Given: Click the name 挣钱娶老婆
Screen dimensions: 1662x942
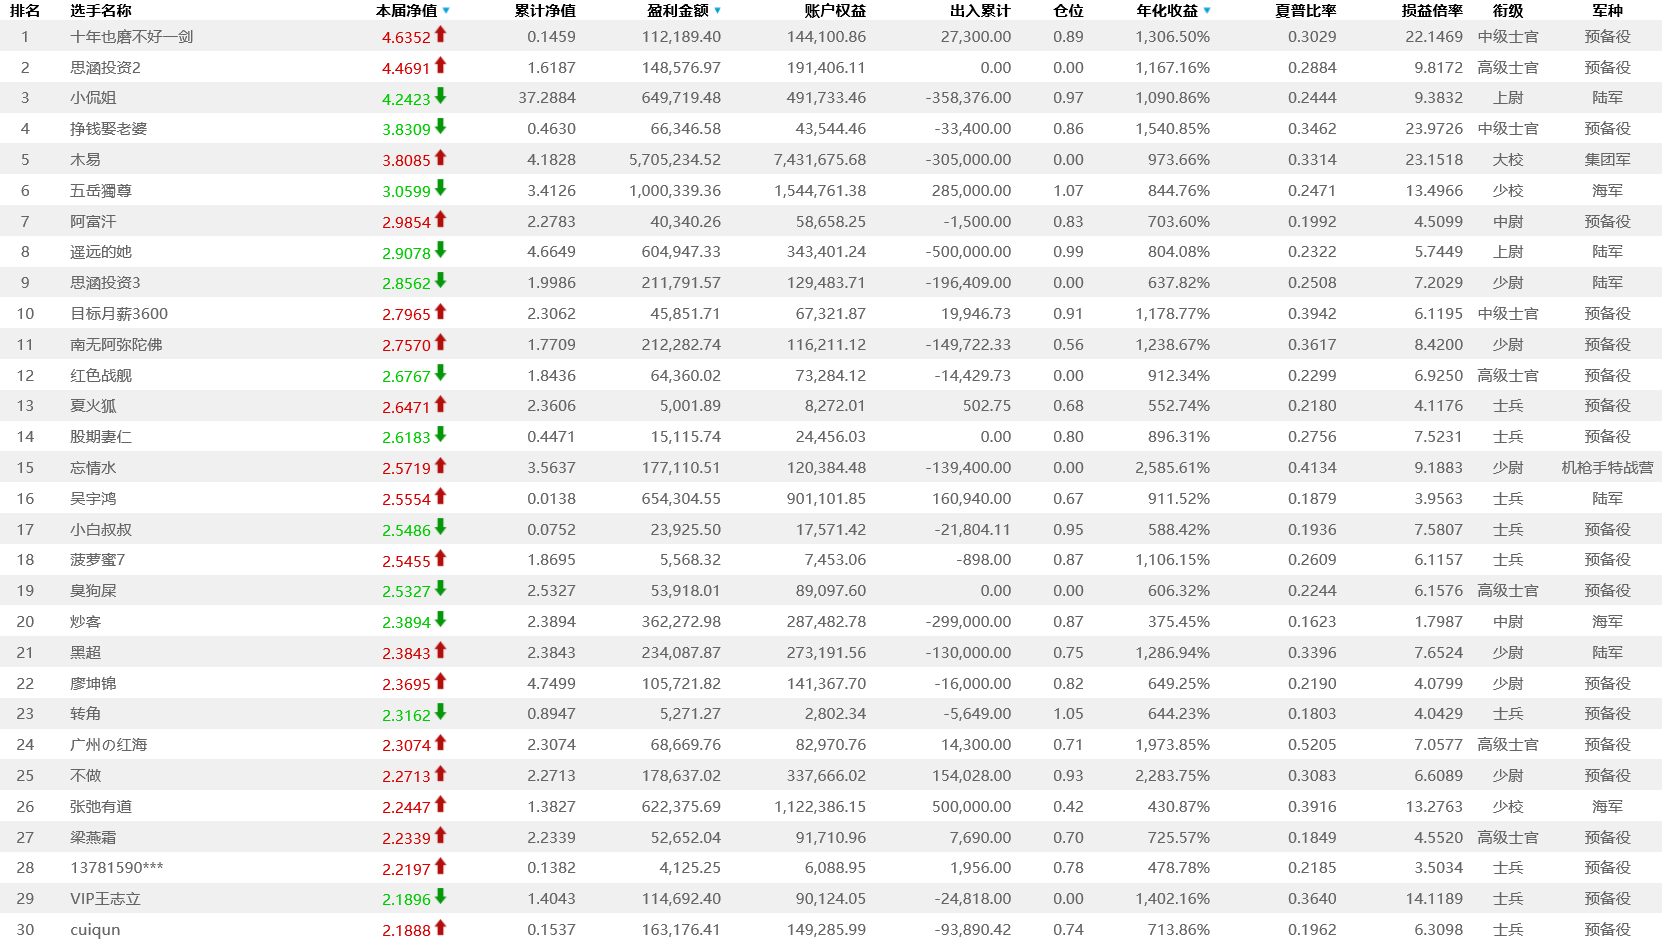Looking at the screenshot, I should click(x=108, y=129).
